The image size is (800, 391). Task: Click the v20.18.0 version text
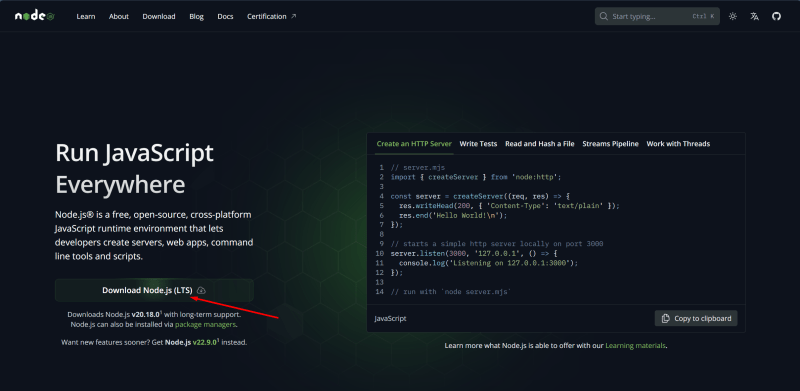point(146,314)
